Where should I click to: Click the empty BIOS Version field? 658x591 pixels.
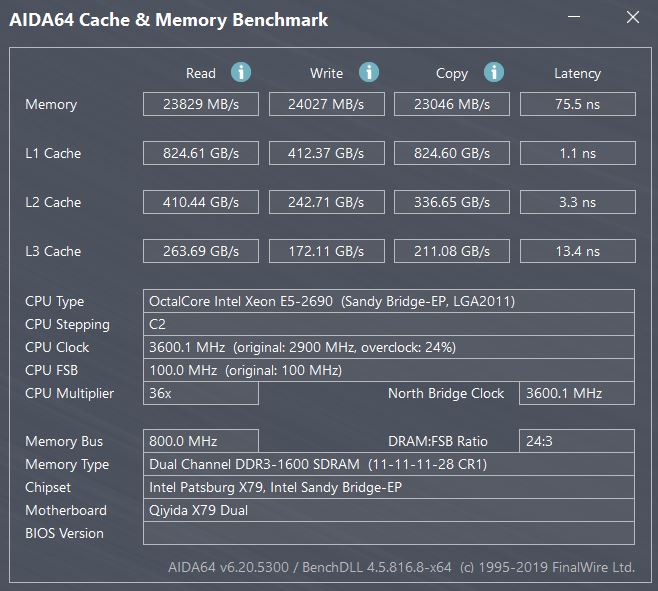(x=389, y=533)
